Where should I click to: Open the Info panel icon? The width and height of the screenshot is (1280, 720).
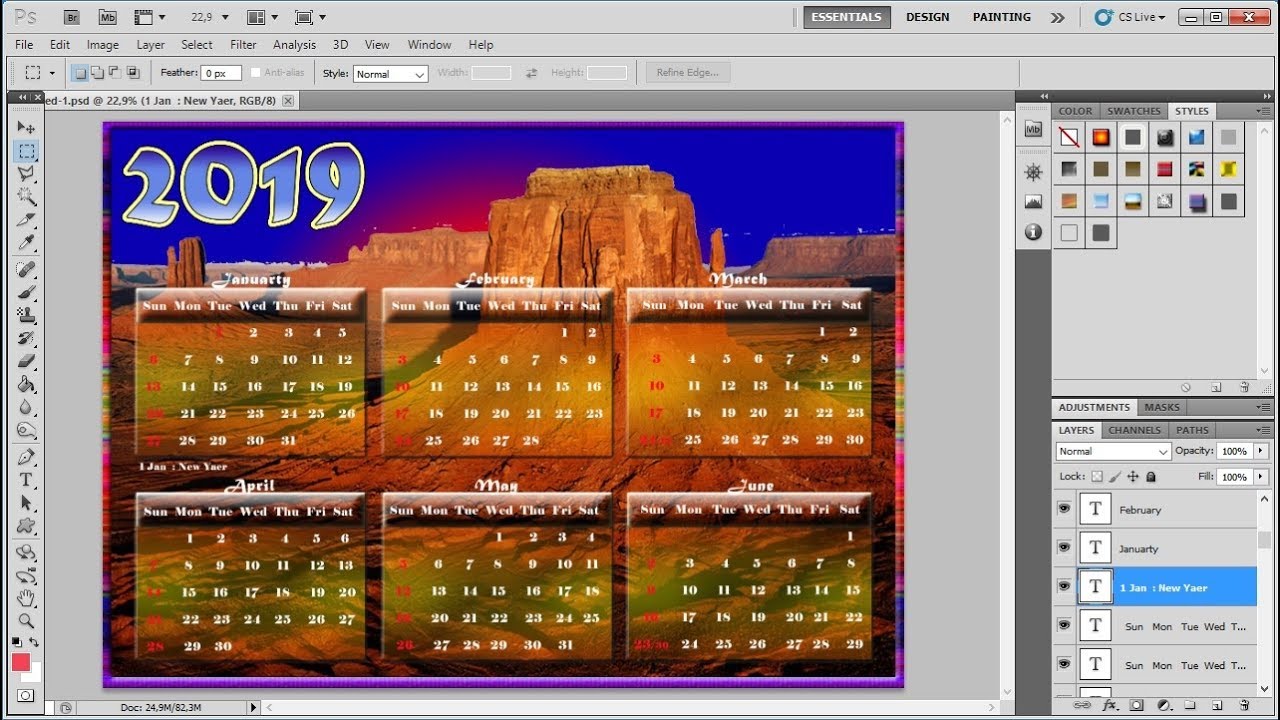pyautogui.click(x=1033, y=232)
